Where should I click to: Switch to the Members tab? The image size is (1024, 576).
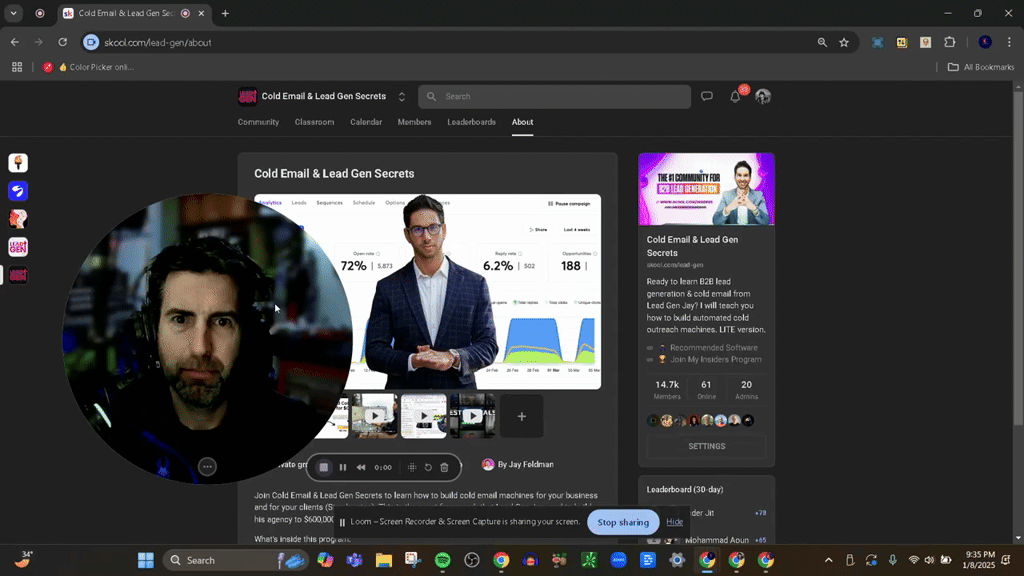click(x=414, y=122)
